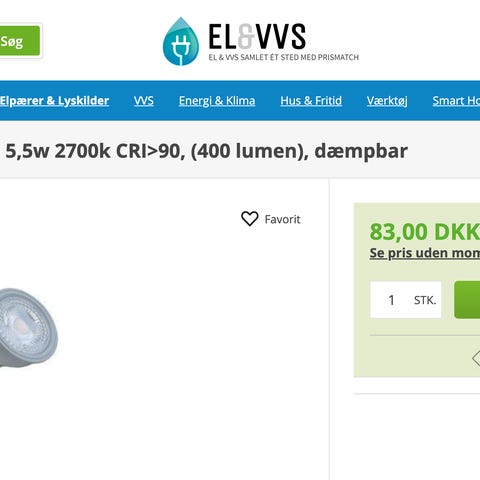This screenshot has height=480, width=480.
Task: Click the diamond icon in price box
Action: pyautogui.click(x=476, y=359)
